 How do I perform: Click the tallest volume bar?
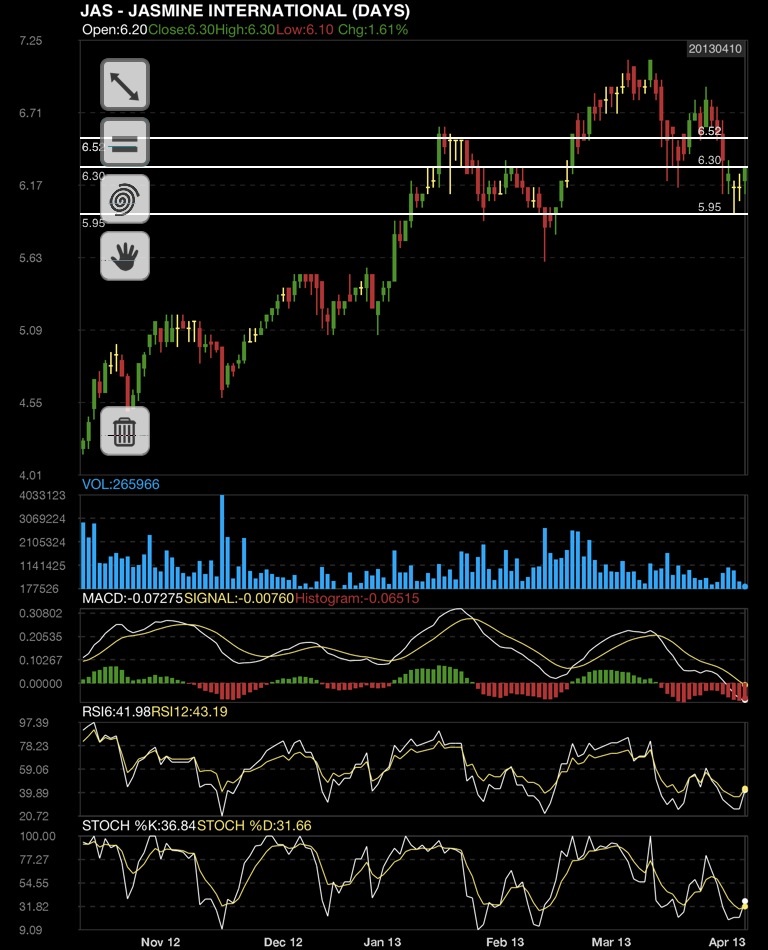[222, 542]
